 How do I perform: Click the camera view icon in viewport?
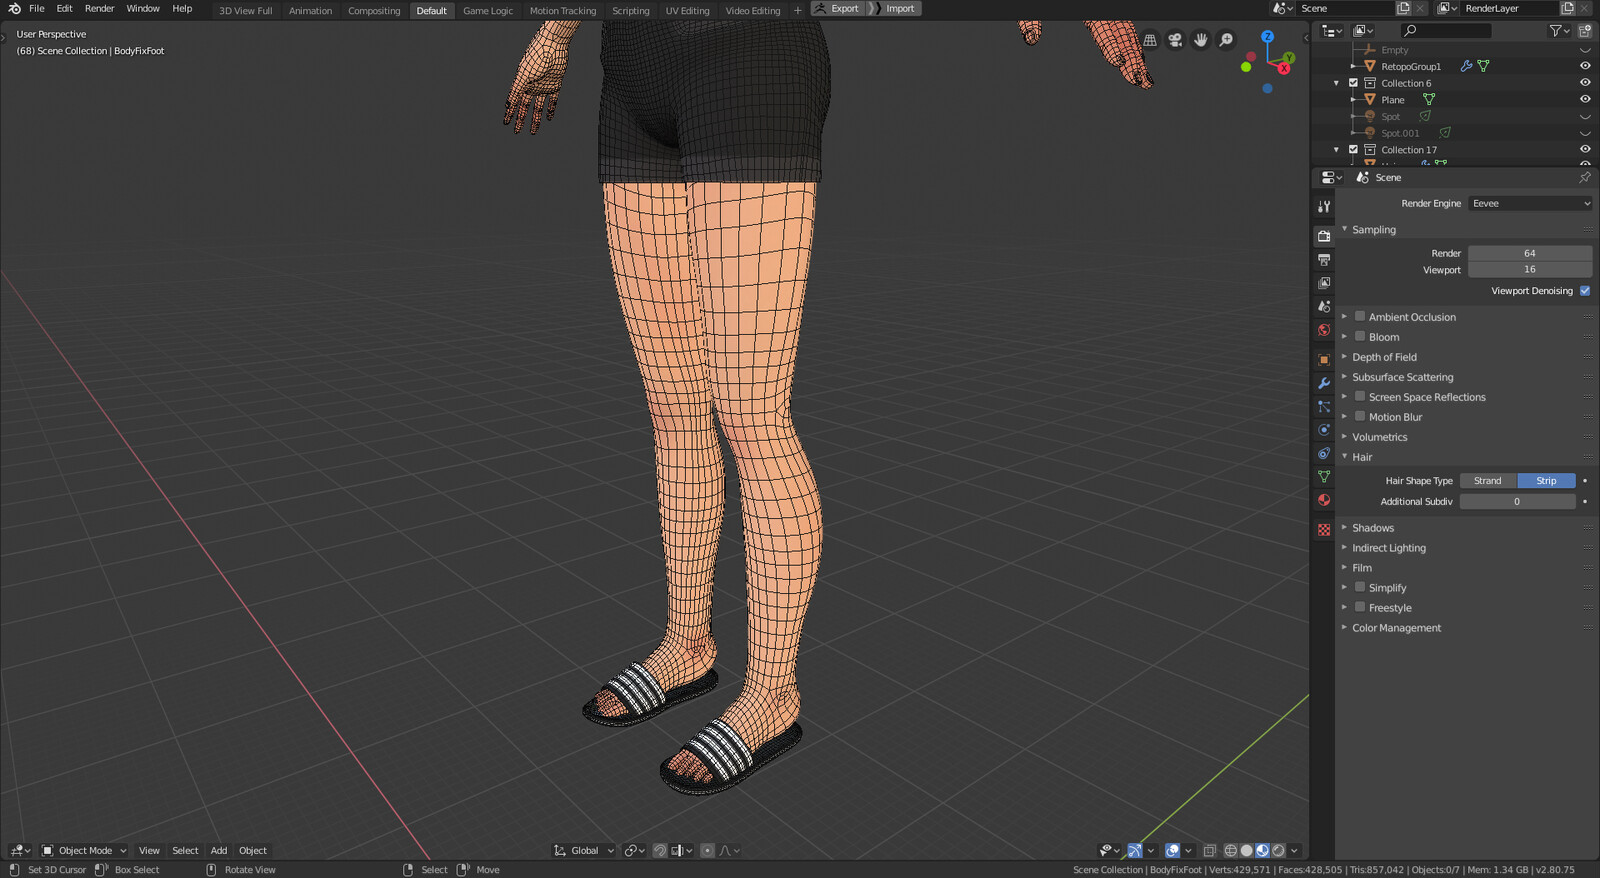click(1175, 40)
